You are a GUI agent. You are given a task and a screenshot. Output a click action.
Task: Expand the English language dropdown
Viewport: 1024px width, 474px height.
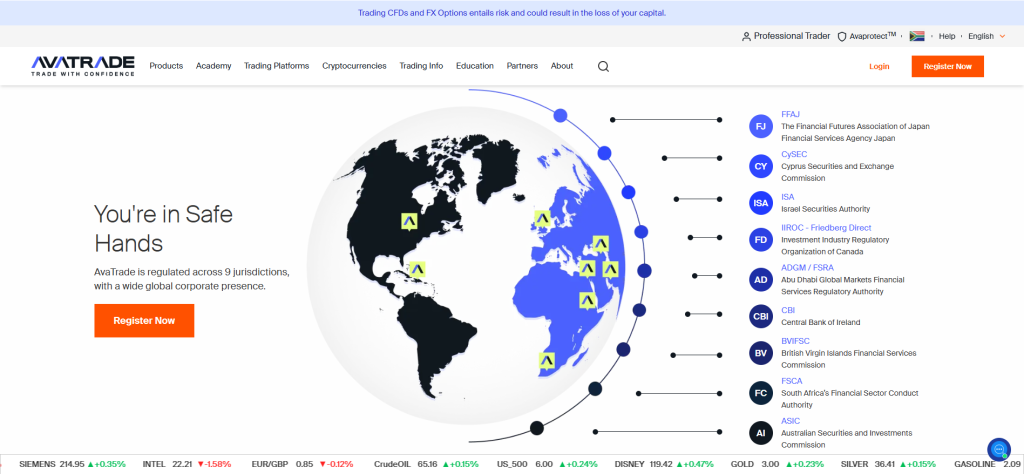pyautogui.click(x=986, y=37)
